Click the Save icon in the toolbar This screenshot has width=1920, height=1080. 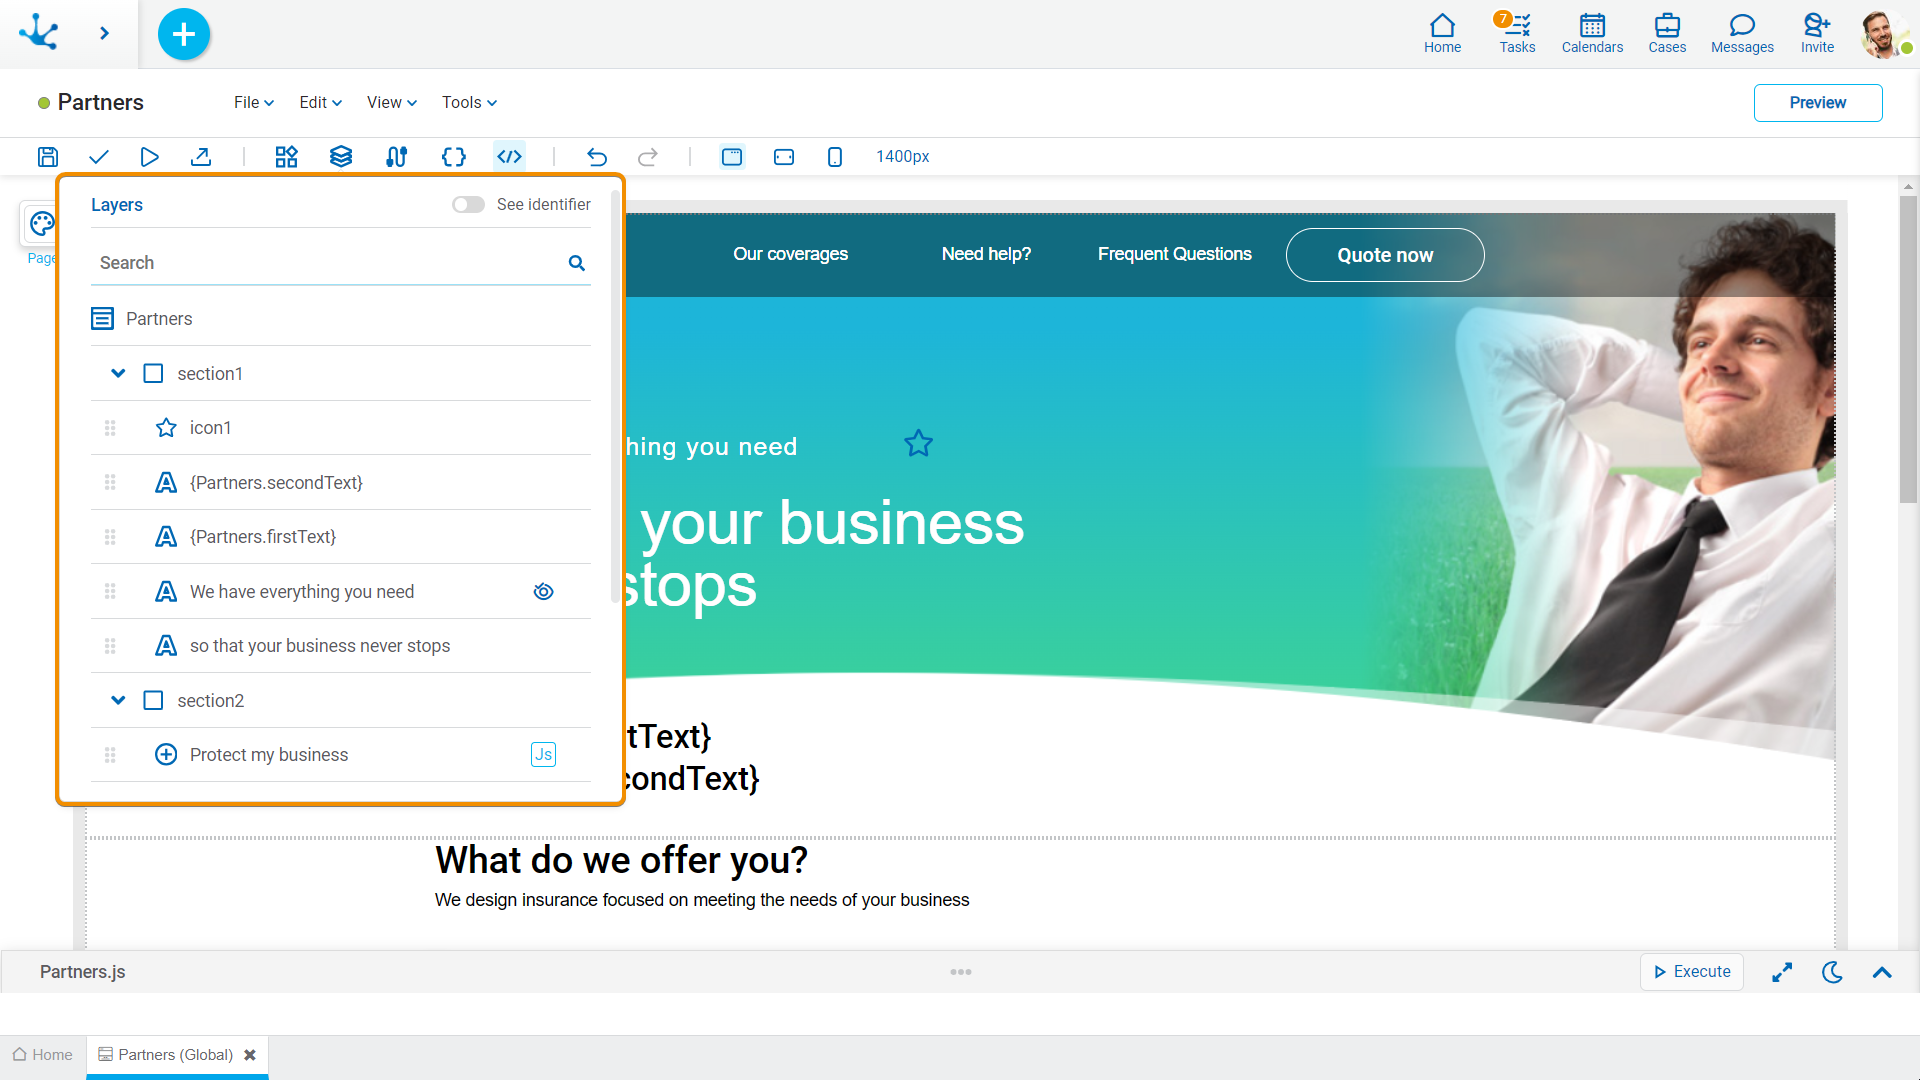tap(48, 157)
